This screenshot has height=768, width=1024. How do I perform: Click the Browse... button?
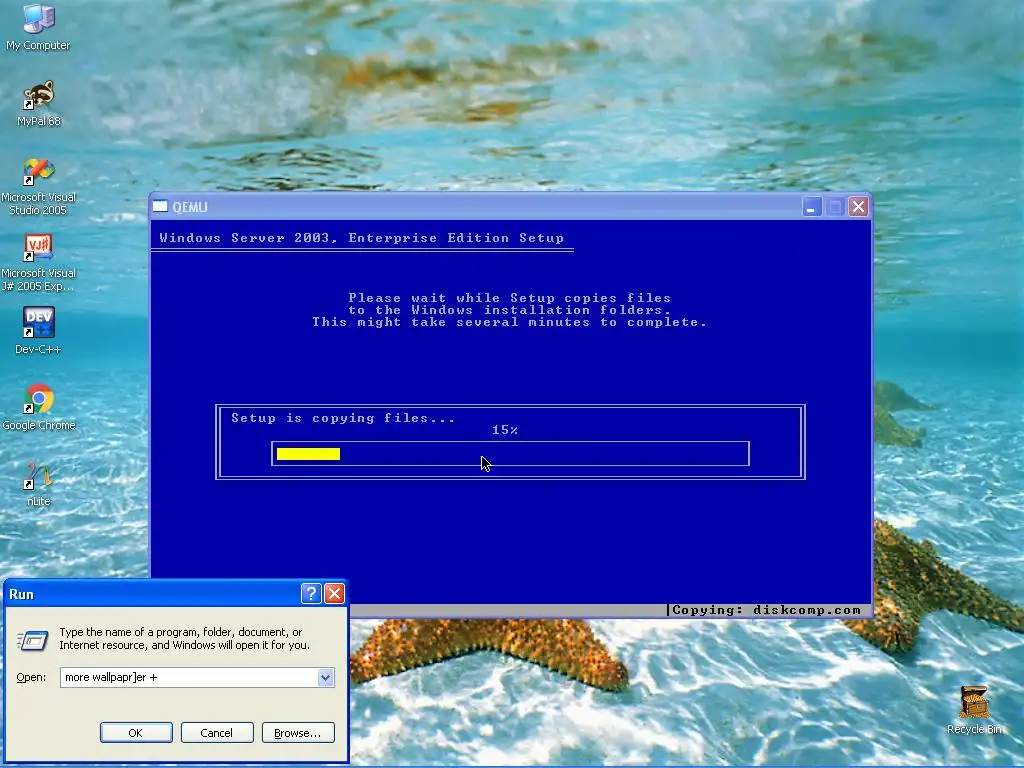tap(298, 733)
